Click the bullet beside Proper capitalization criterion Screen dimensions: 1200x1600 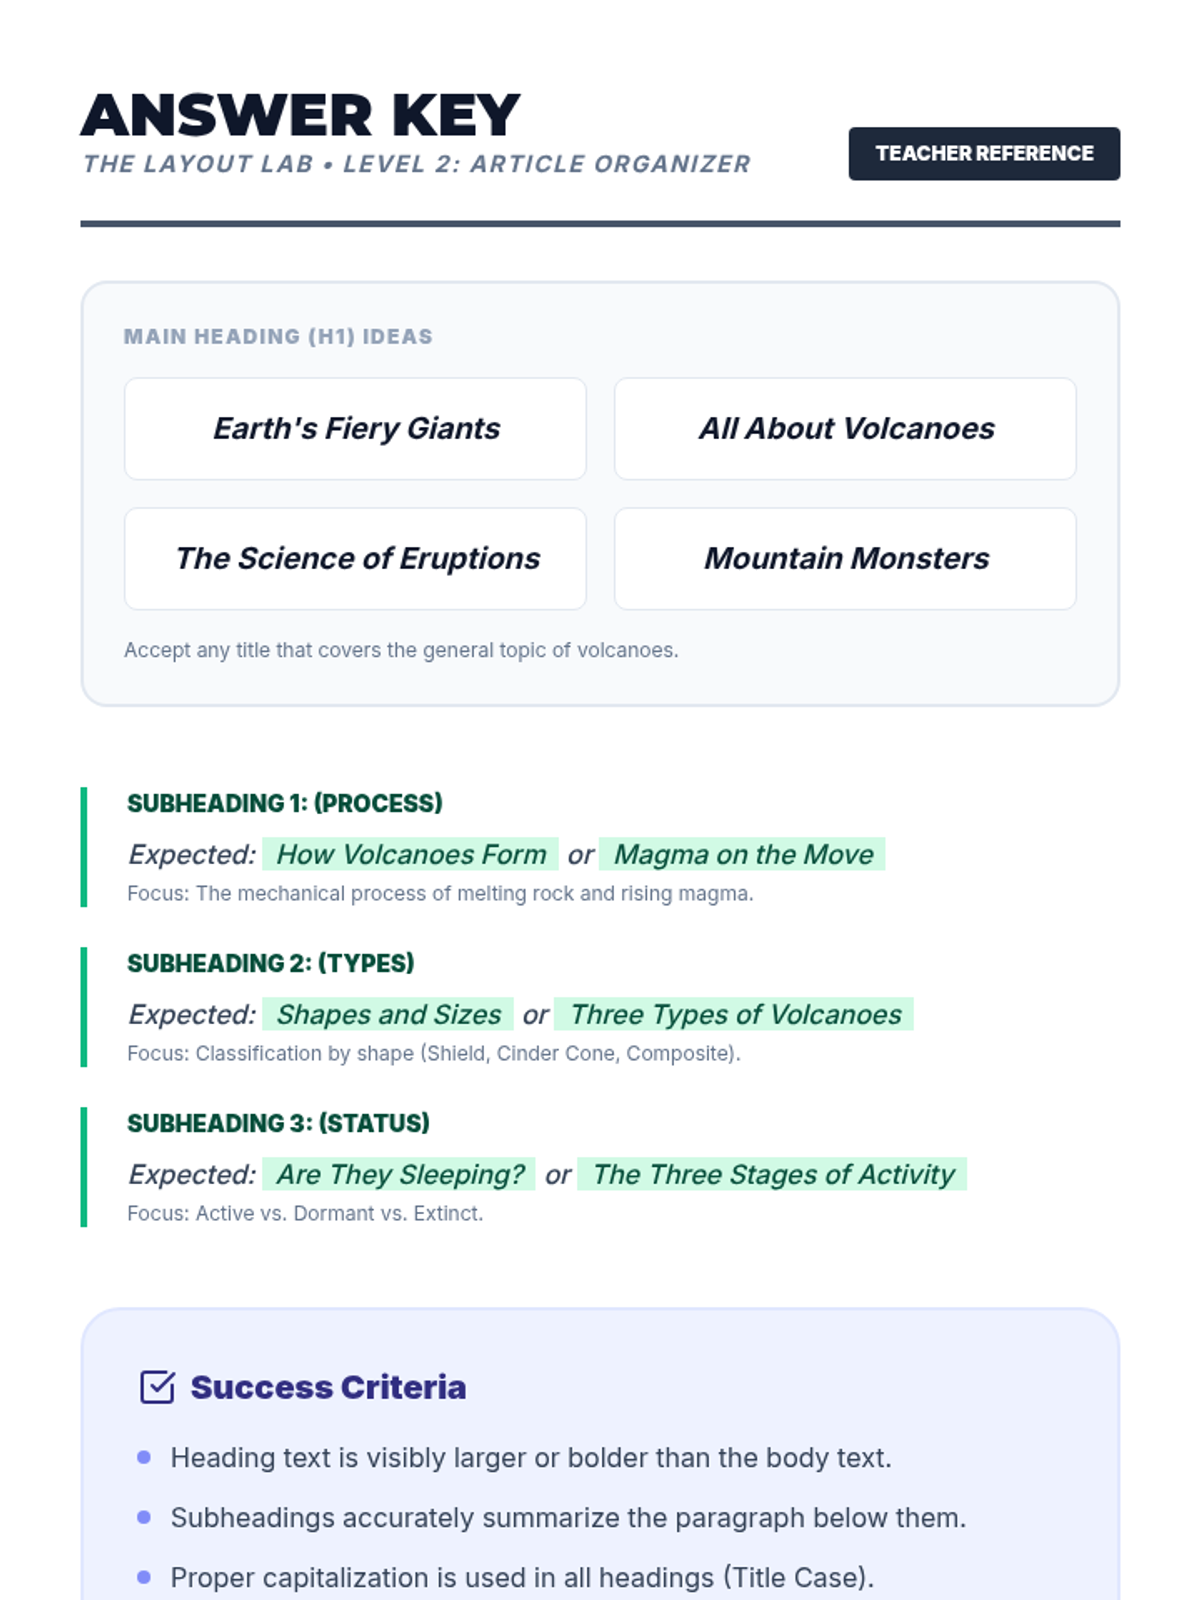[x=144, y=1578]
